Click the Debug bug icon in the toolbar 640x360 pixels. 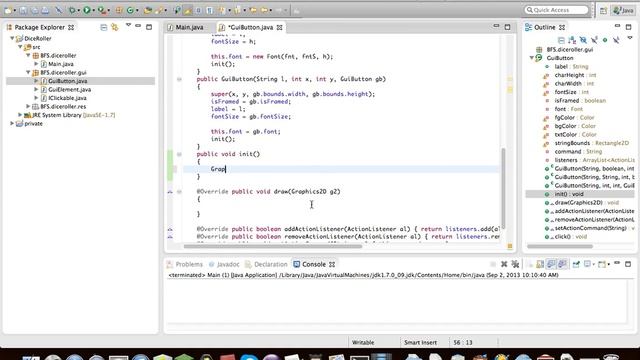[72, 10]
